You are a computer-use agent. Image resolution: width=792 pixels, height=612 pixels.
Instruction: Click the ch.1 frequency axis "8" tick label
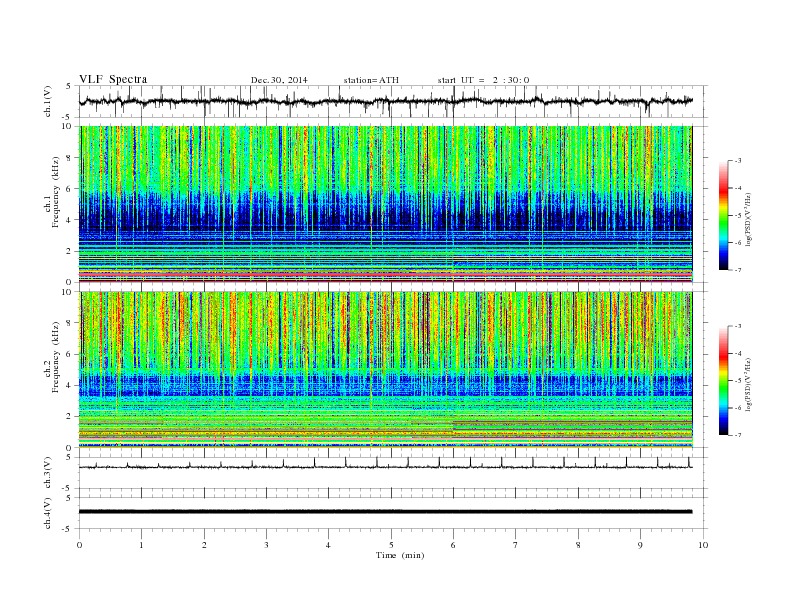(69, 158)
